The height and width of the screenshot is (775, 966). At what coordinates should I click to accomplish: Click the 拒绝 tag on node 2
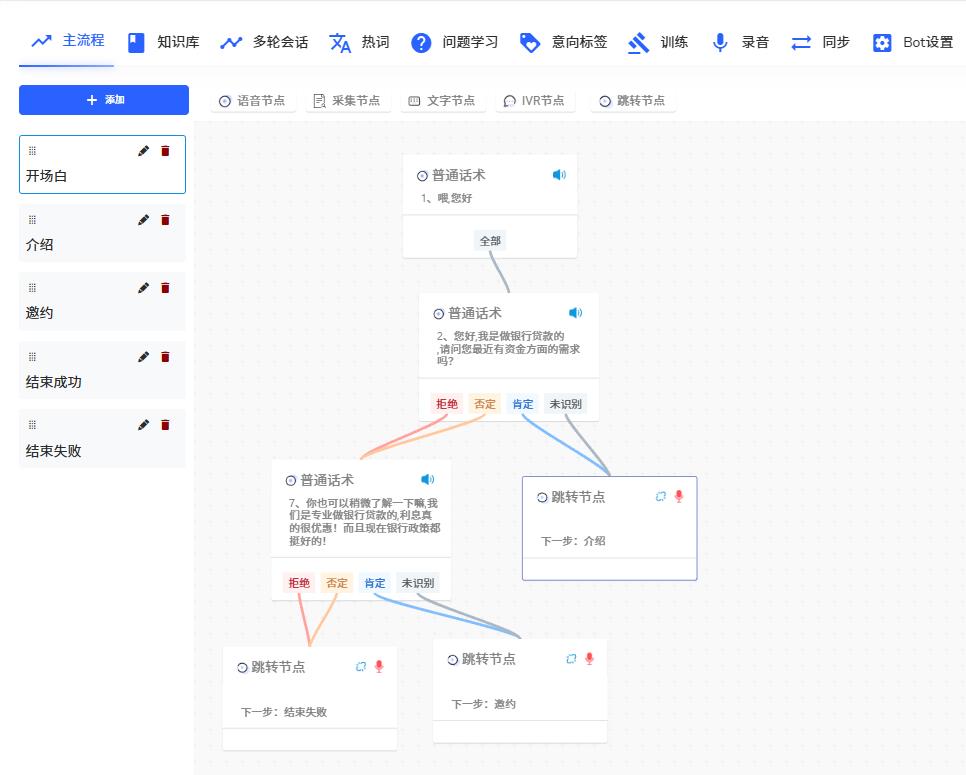(446, 404)
